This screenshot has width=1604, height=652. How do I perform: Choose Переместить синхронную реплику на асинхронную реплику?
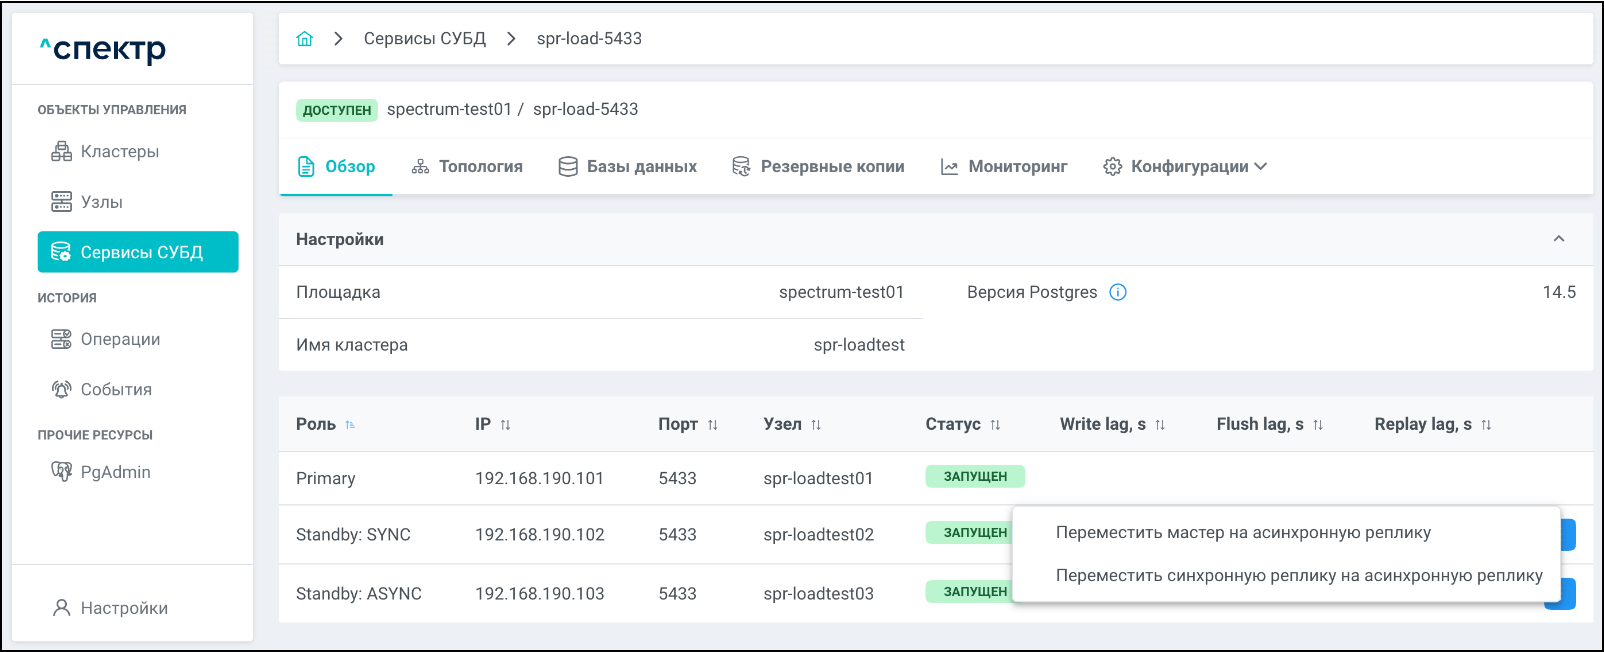1298,576
